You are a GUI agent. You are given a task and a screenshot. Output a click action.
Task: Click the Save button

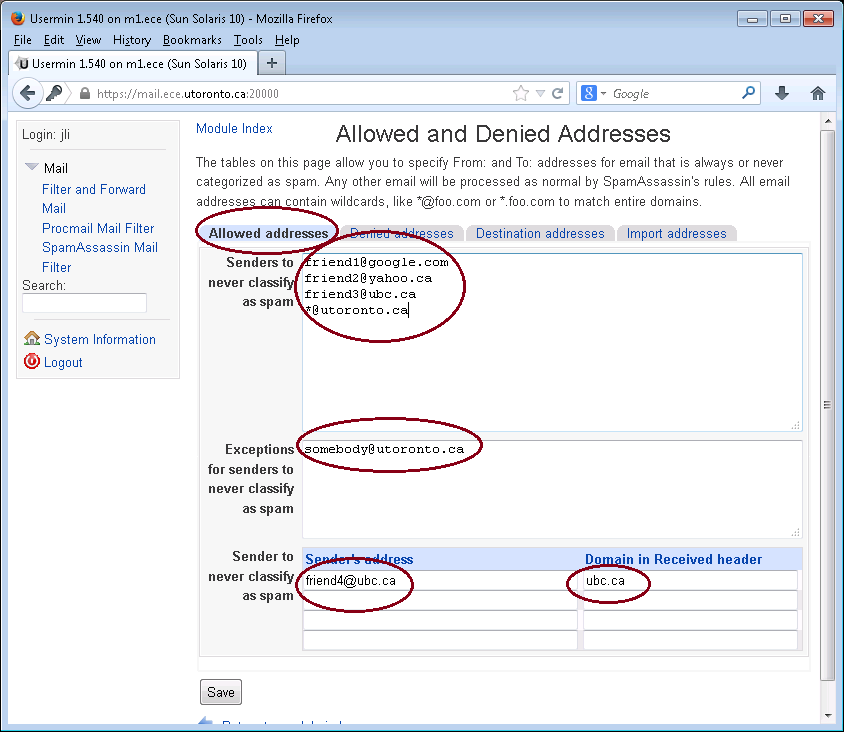(221, 692)
